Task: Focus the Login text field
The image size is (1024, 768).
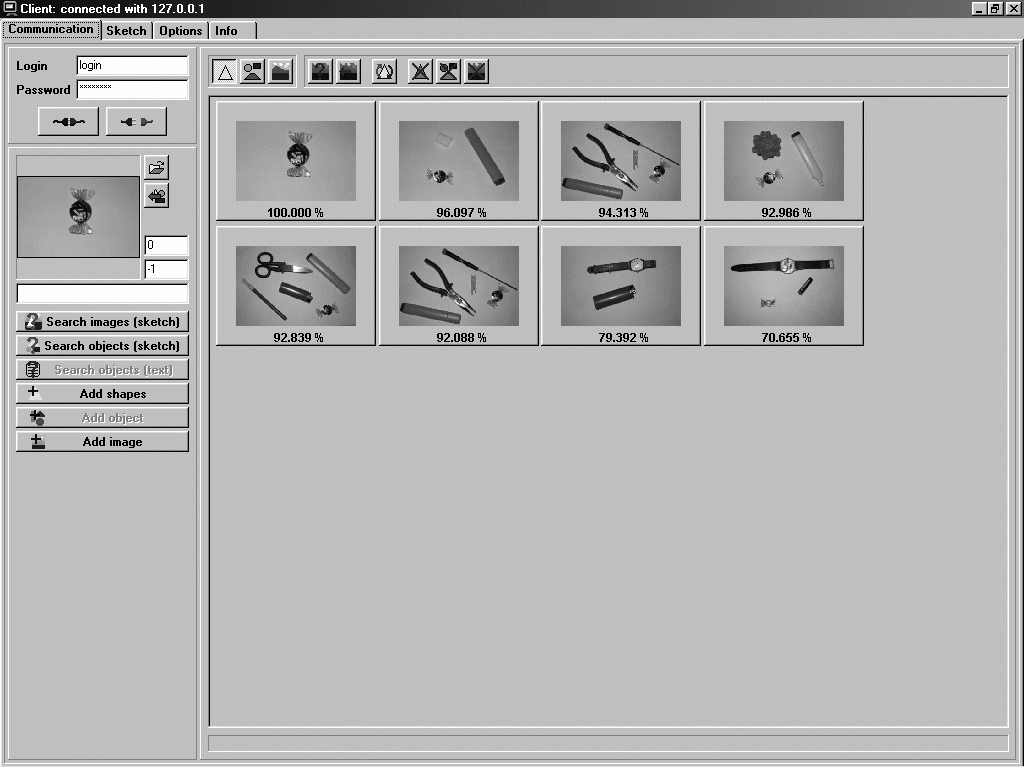Action: (132, 66)
